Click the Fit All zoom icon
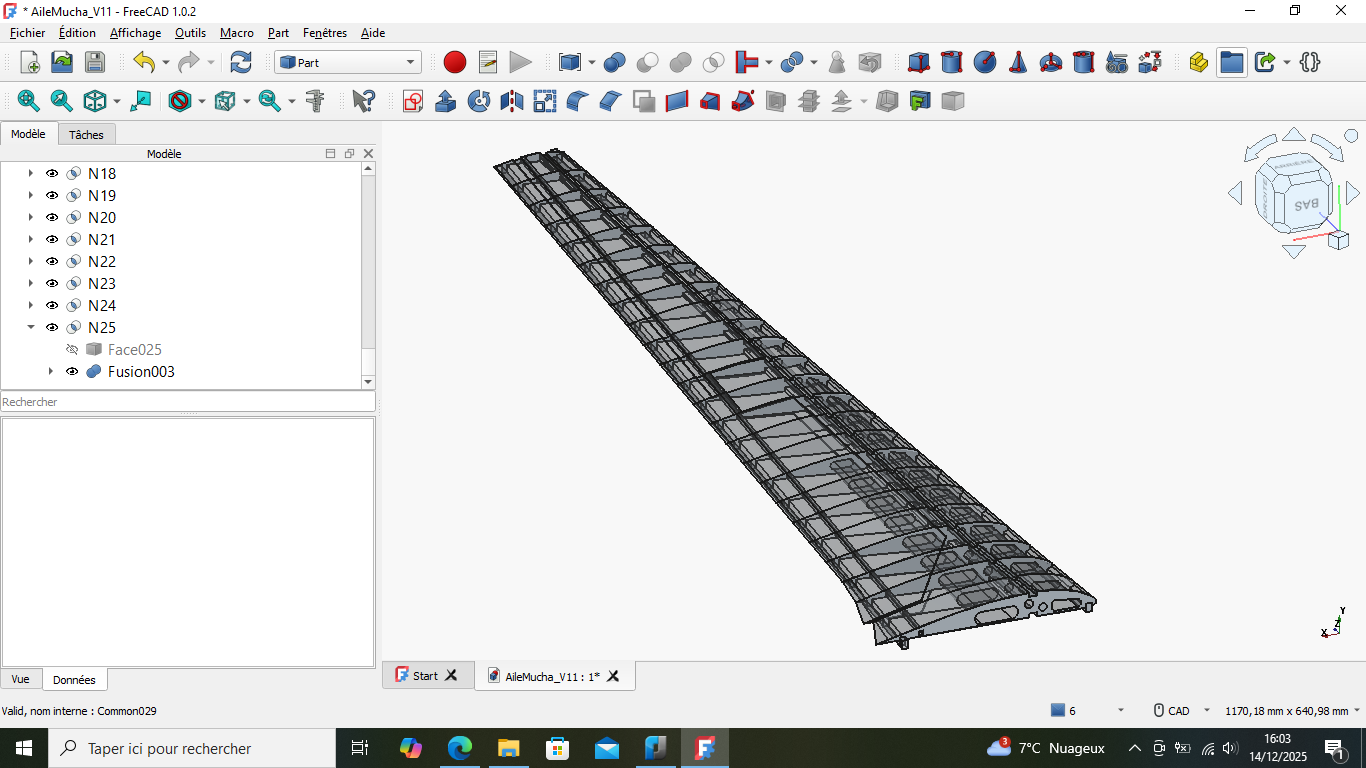 coord(29,101)
